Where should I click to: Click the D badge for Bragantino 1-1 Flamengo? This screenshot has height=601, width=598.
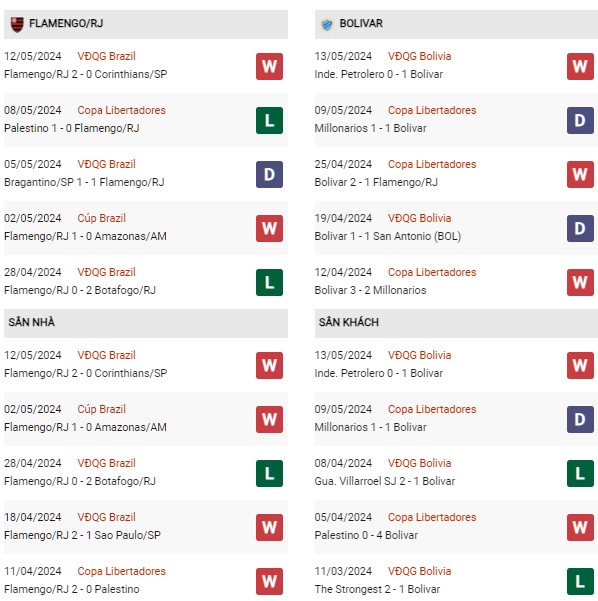click(269, 174)
